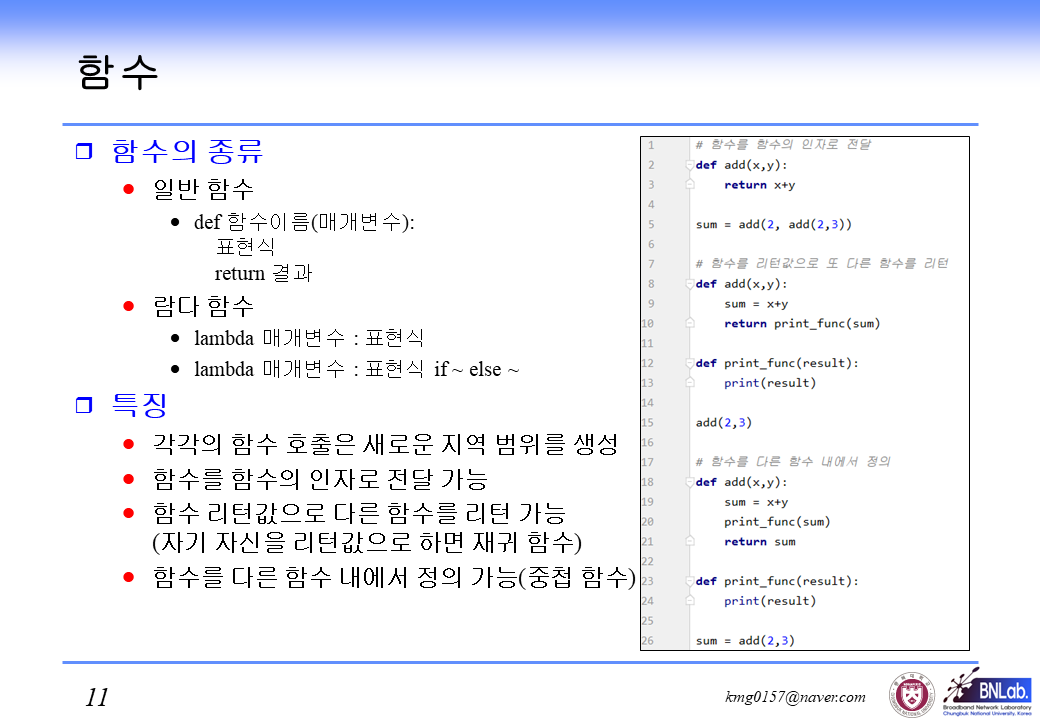This screenshot has height=720, width=1040.
Task: Click line number 5 in the code gutter
Action: tap(651, 225)
